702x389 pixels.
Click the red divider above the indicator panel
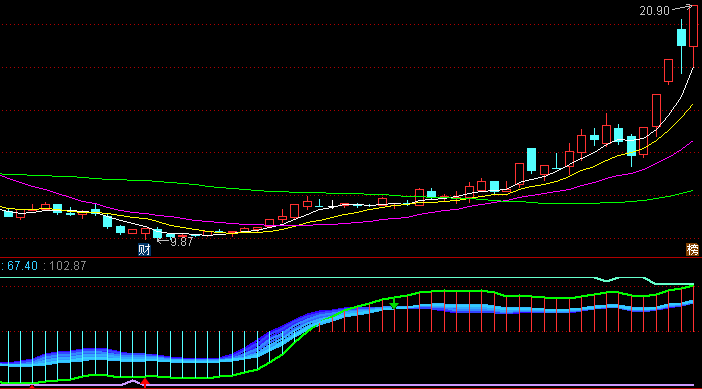coord(351,257)
